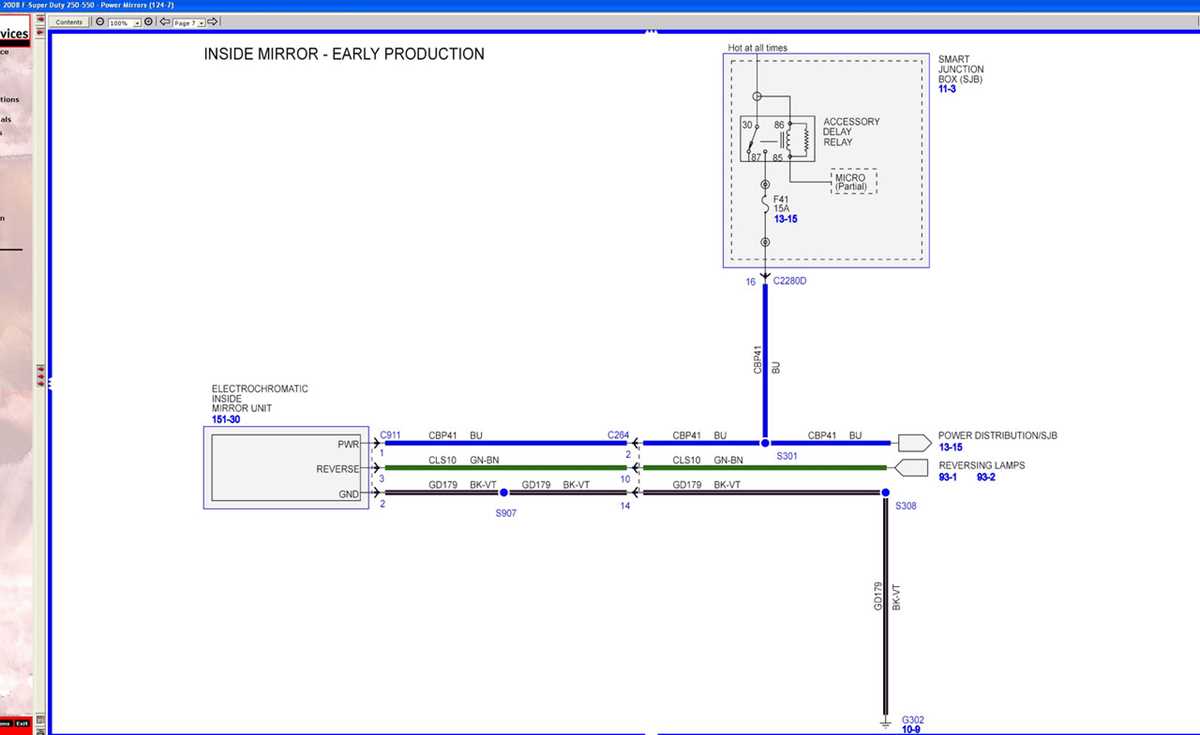Follow the G302 ground reference 10-9
The height and width of the screenshot is (735, 1200).
[x=911, y=730]
